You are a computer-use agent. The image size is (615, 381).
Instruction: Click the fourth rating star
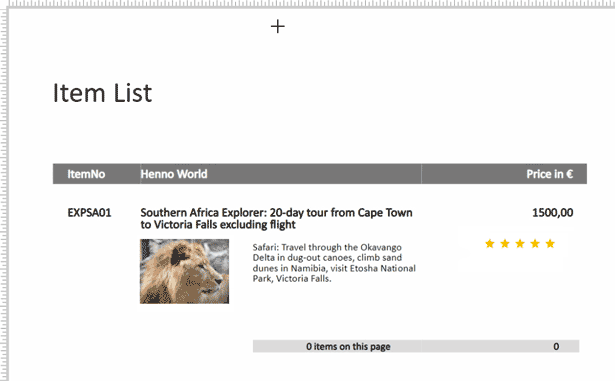tap(535, 244)
